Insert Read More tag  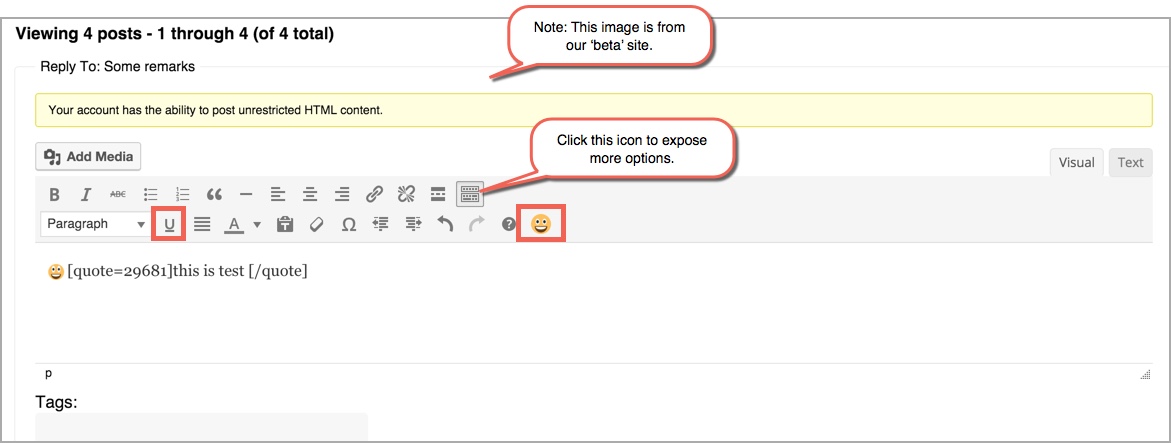[x=438, y=194]
